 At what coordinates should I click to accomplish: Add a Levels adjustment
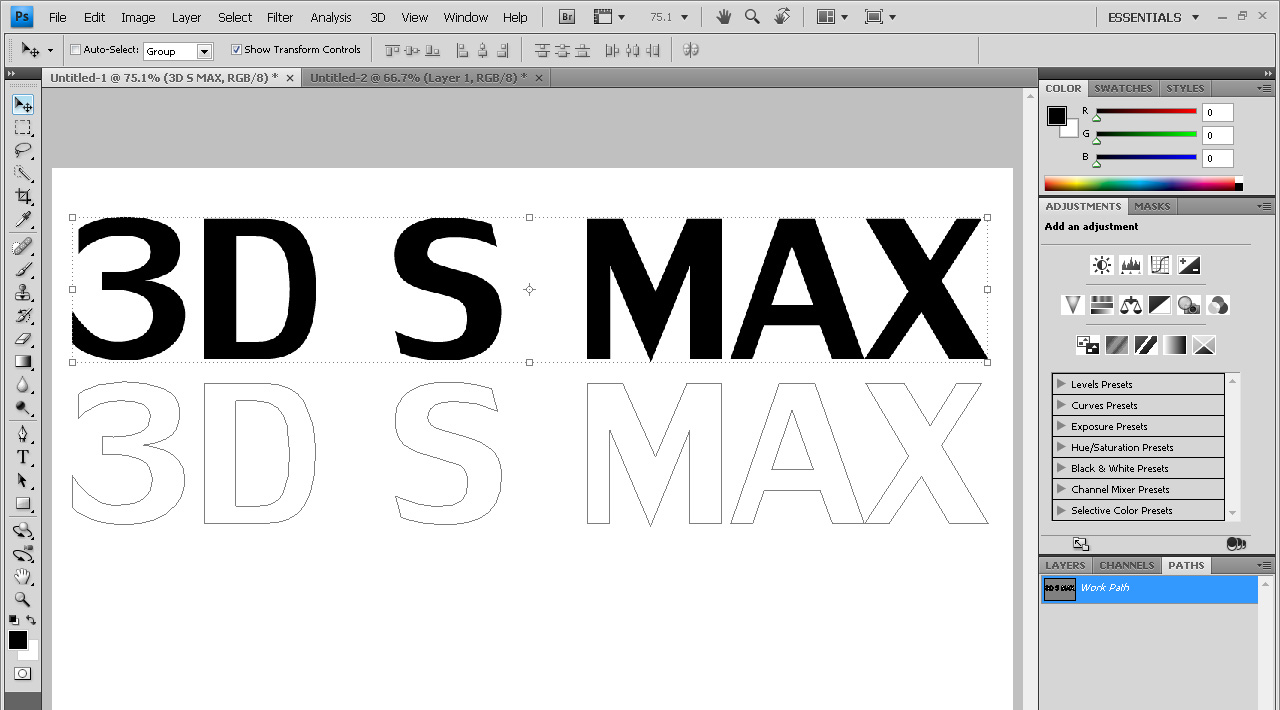tap(1131, 265)
